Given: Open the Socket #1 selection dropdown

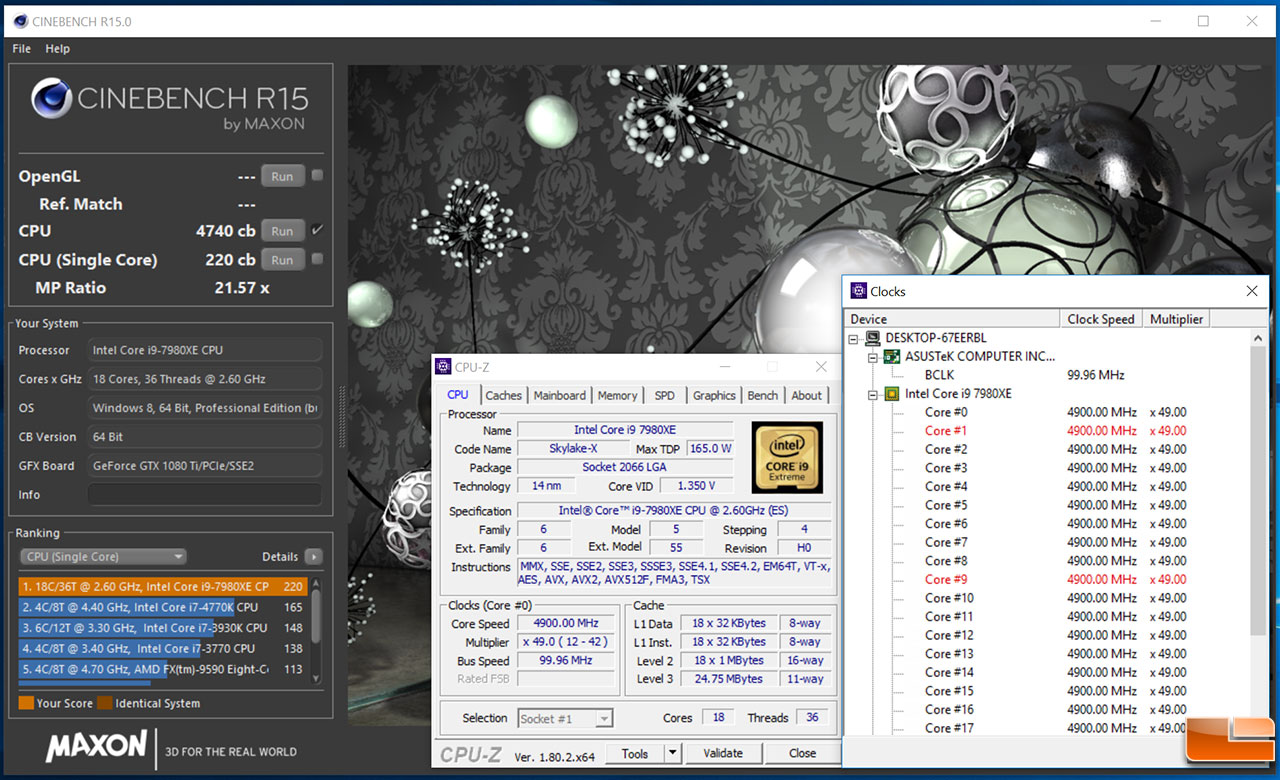Looking at the screenshot, I should pyautogui.click(x=565, y=718).
